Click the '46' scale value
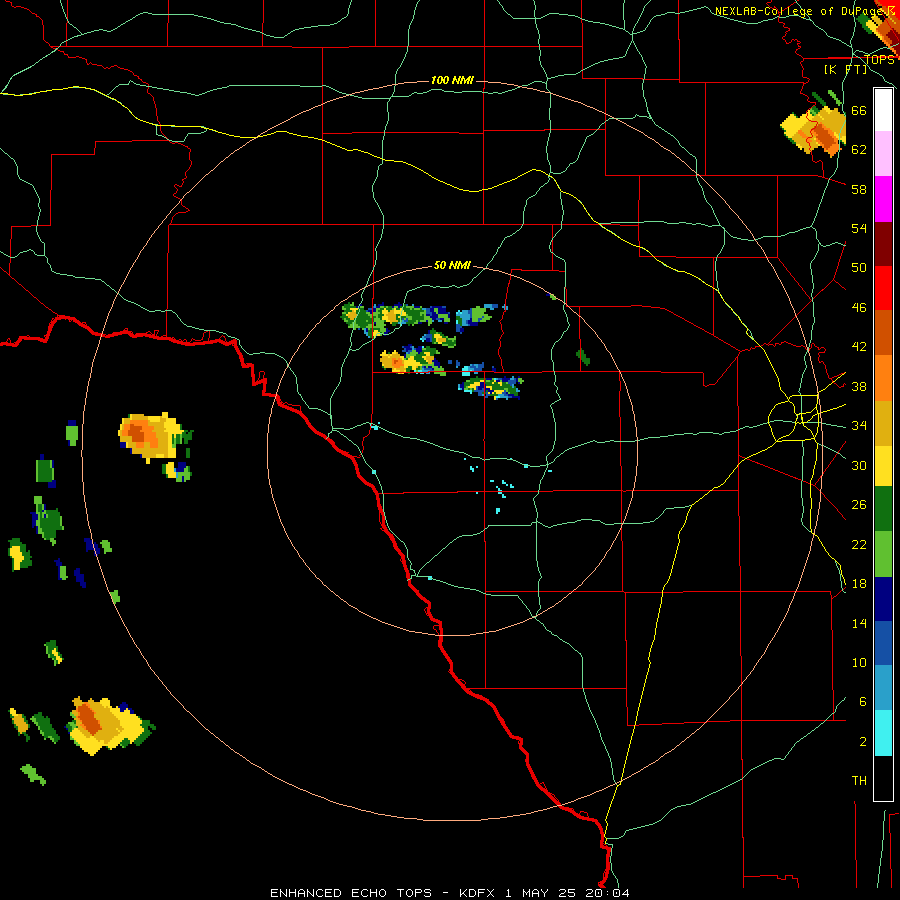Viewport: 900px width, 900px height. pos(859,308)
